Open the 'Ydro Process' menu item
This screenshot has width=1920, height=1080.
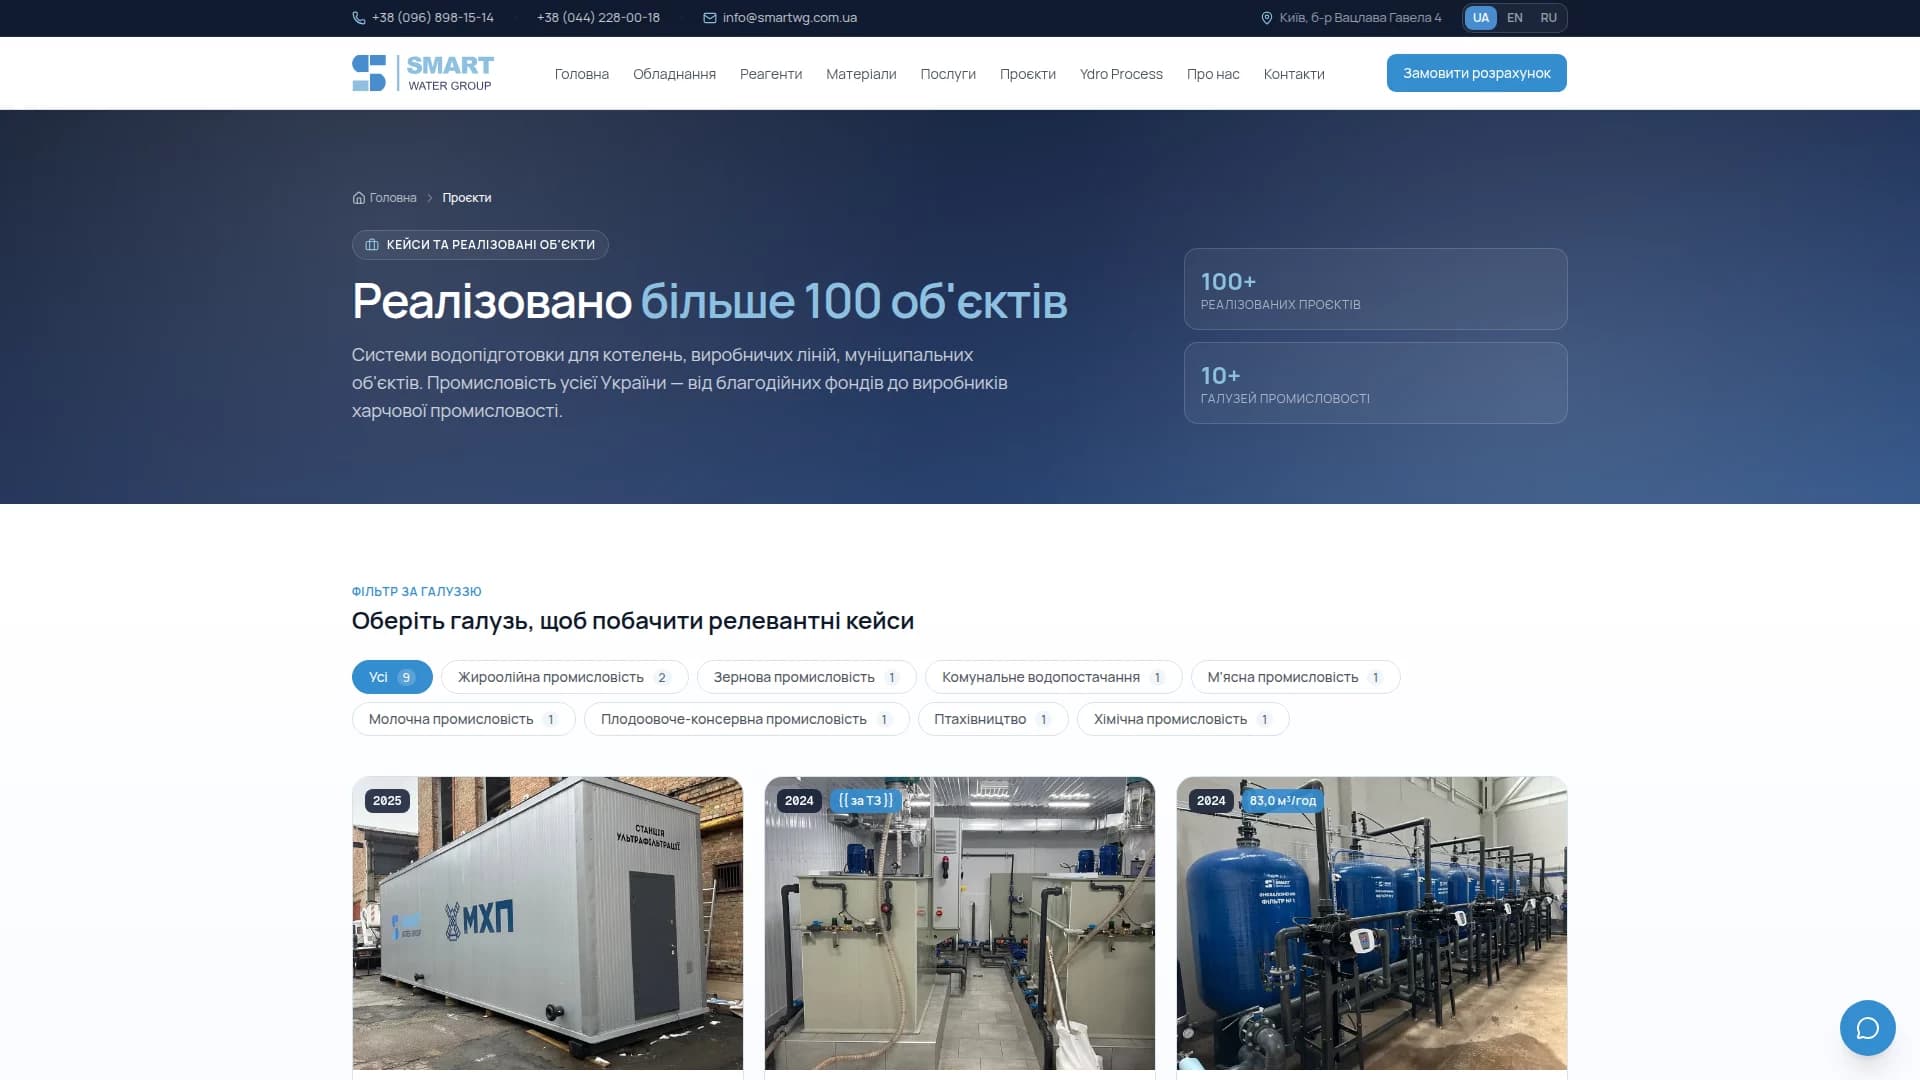pyautogui.click(x=1121, y=74)
